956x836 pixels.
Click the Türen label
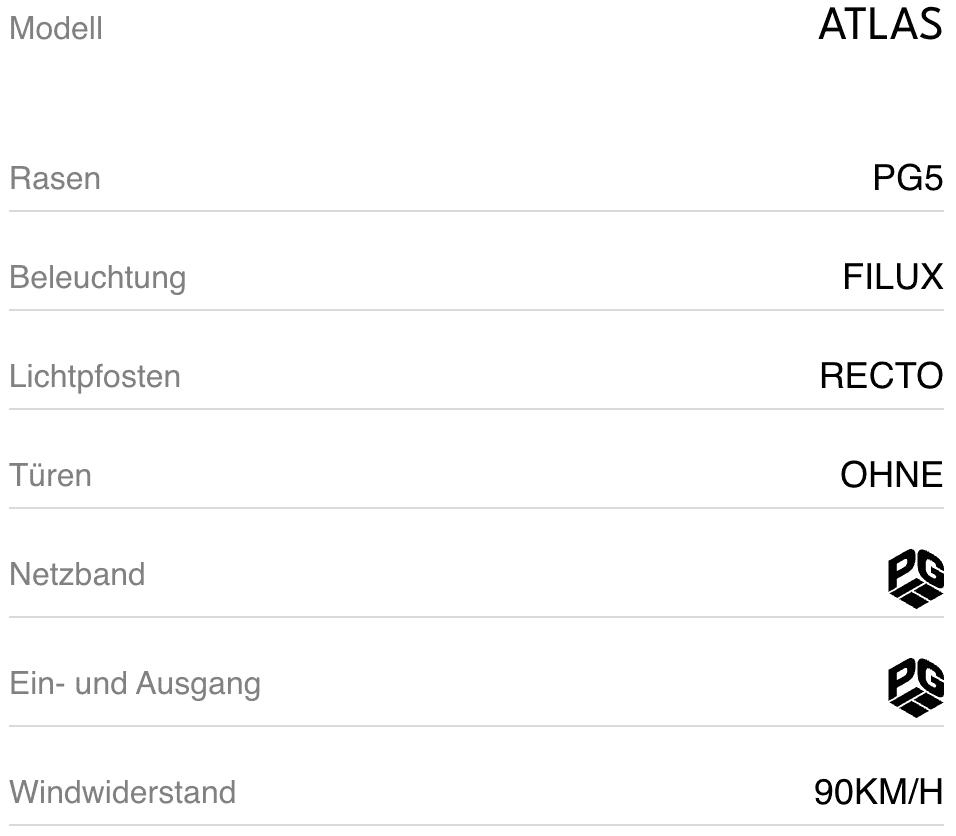pyautogui.click(x=50, y=475)
